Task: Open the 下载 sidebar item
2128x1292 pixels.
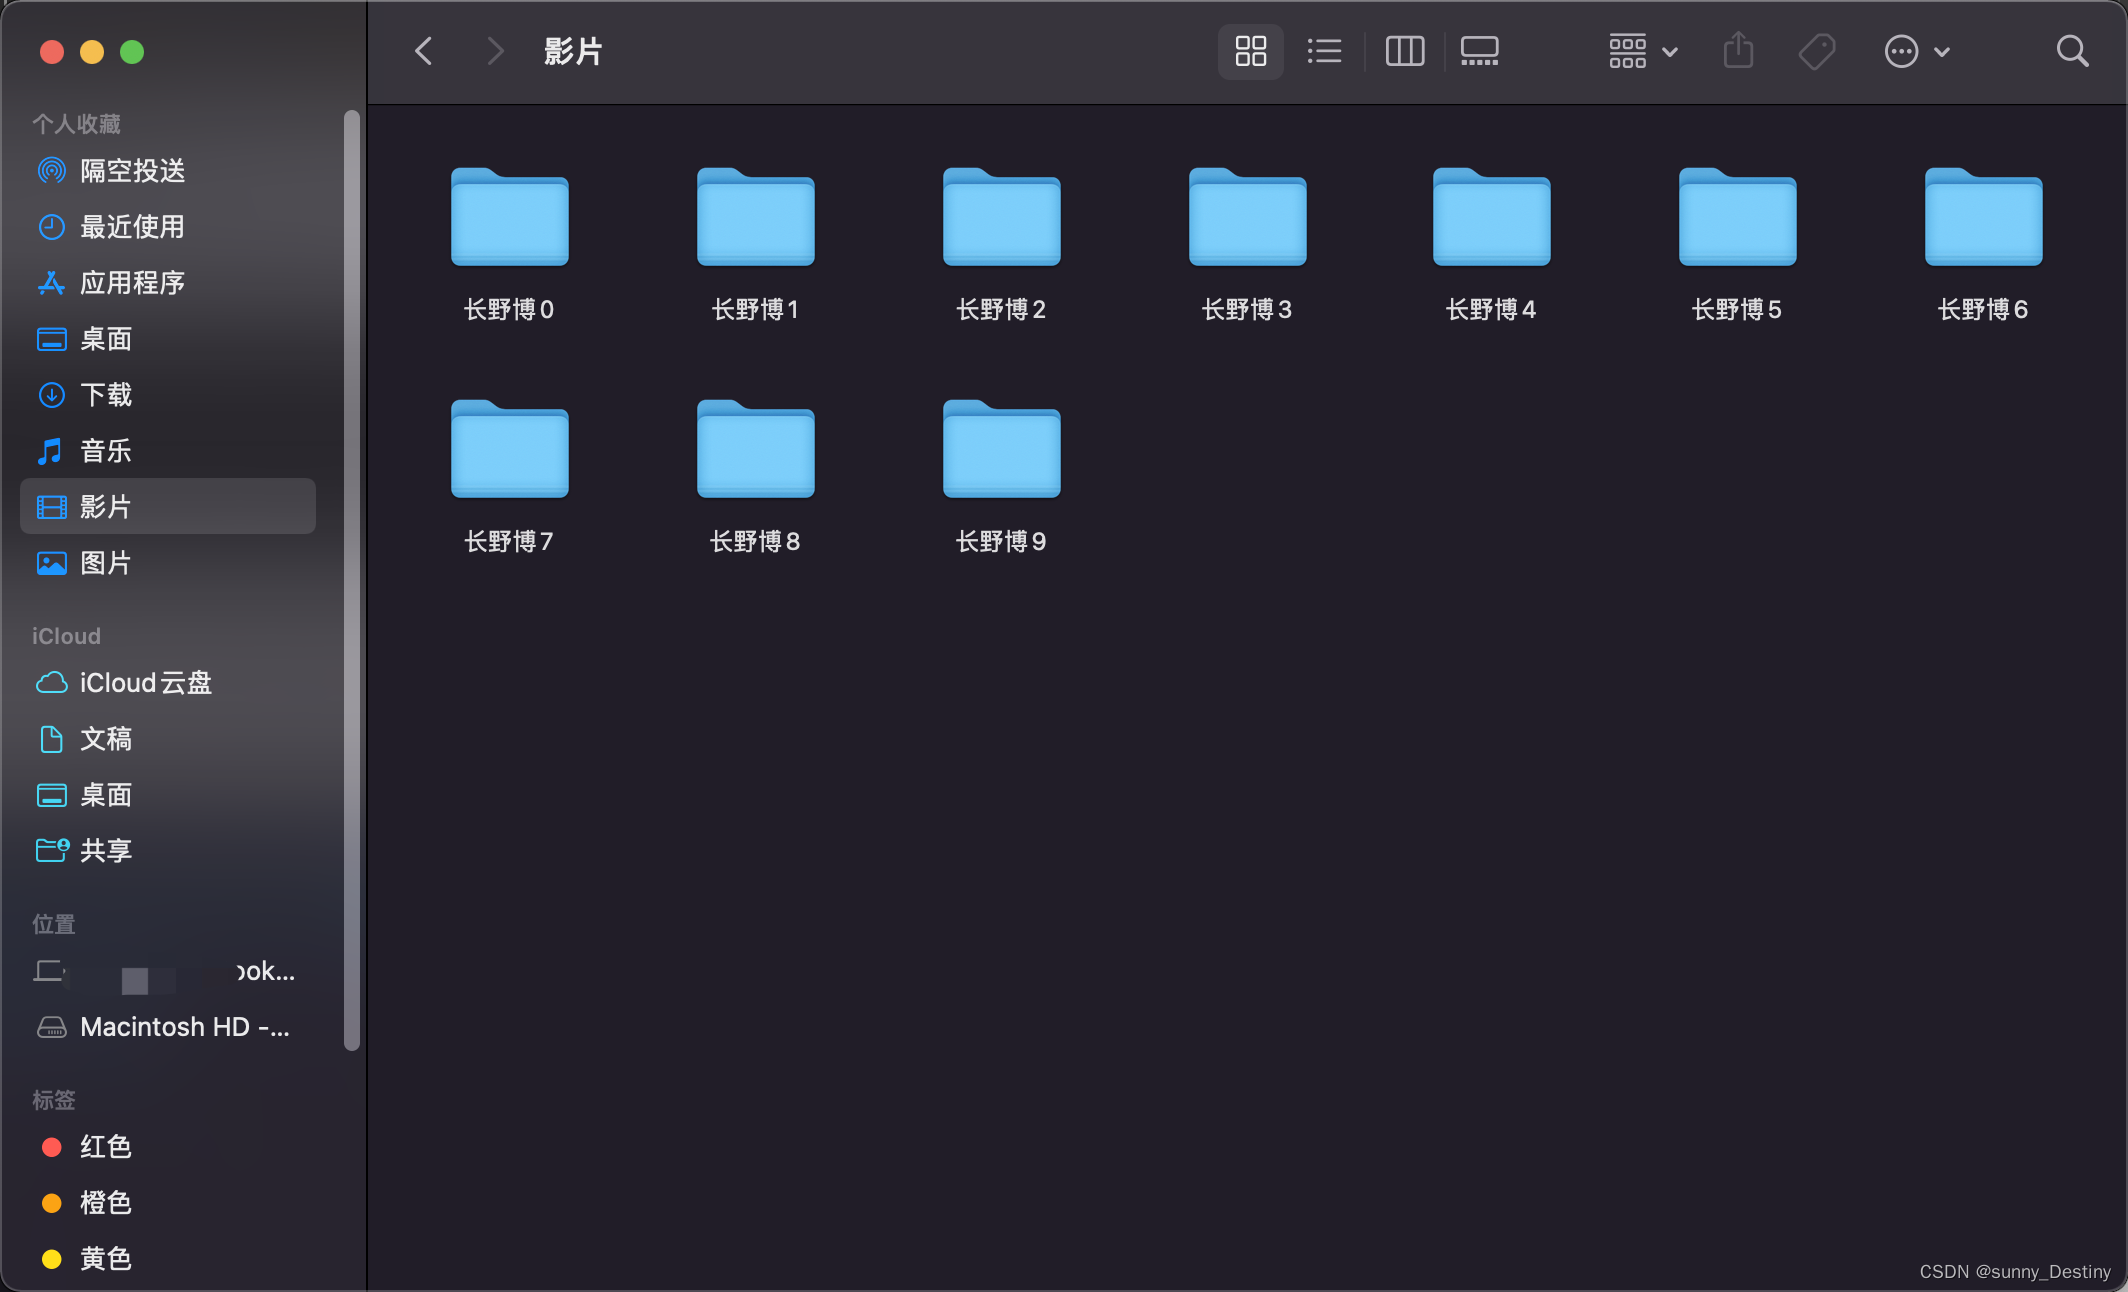Action: coord(106,395)
